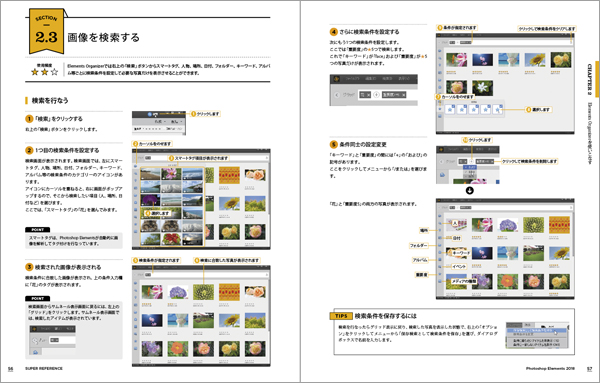The image size is (600, 383).
Task: Click the plus operator between chips in step 4 closeup
Action: point(376,95)
